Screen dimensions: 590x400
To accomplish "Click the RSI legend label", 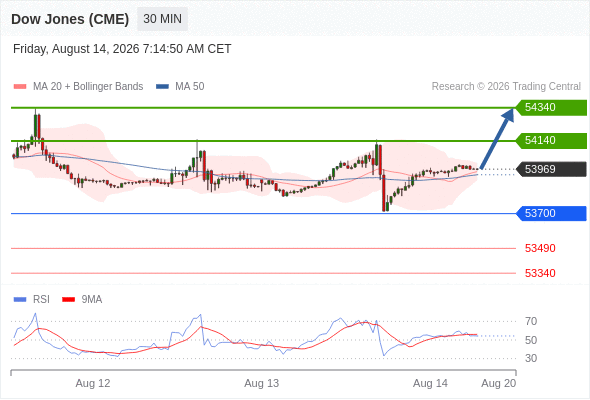I will point(41,300).
